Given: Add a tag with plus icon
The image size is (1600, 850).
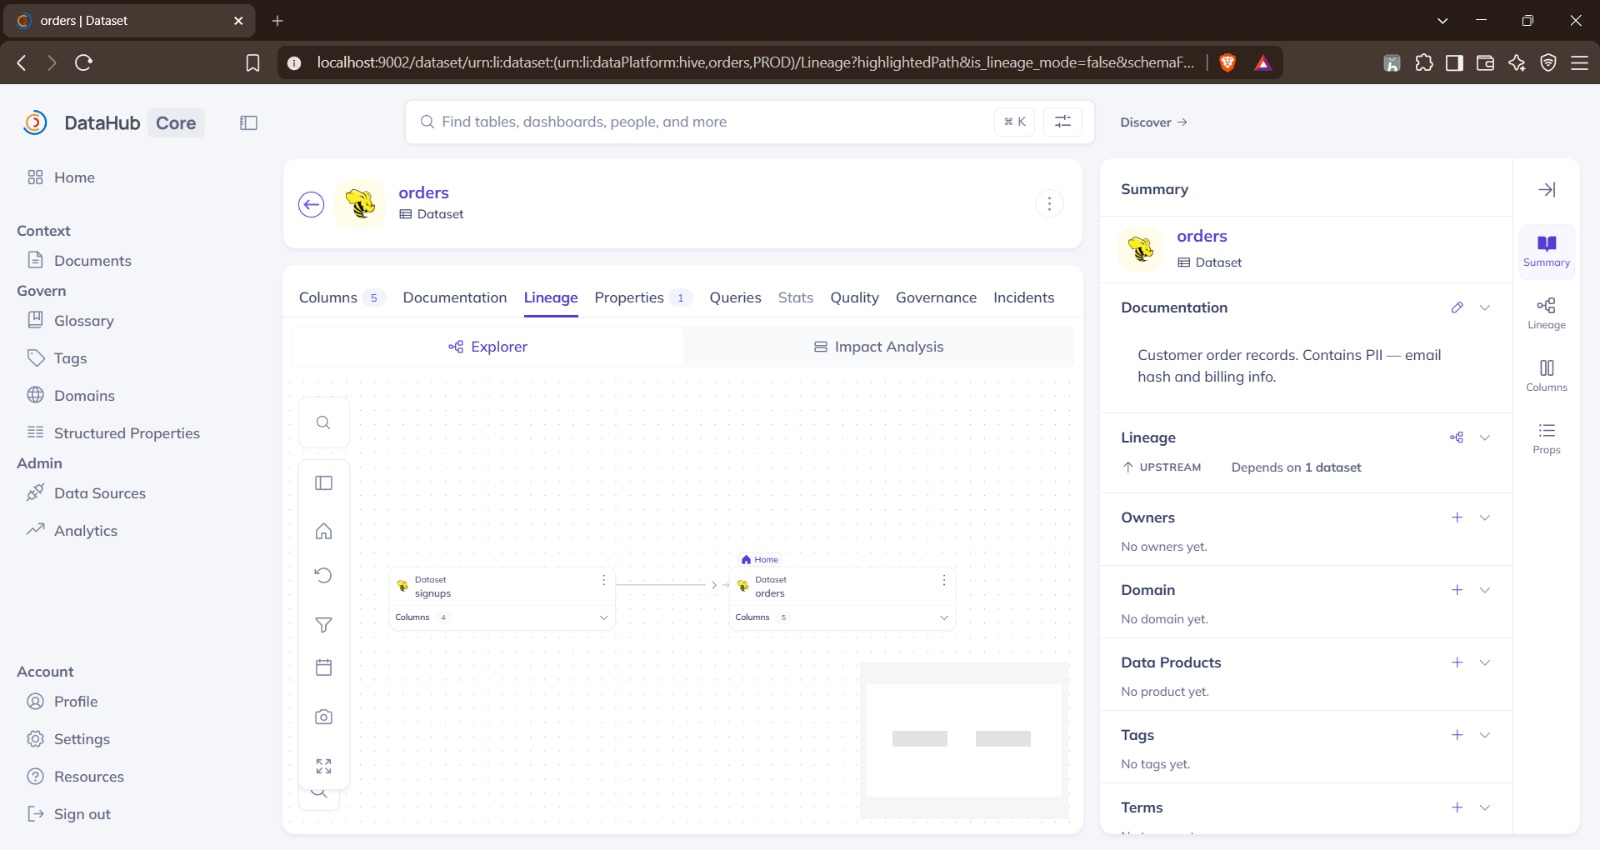Looking at the screenshot, I should (x=1457, y=735).
